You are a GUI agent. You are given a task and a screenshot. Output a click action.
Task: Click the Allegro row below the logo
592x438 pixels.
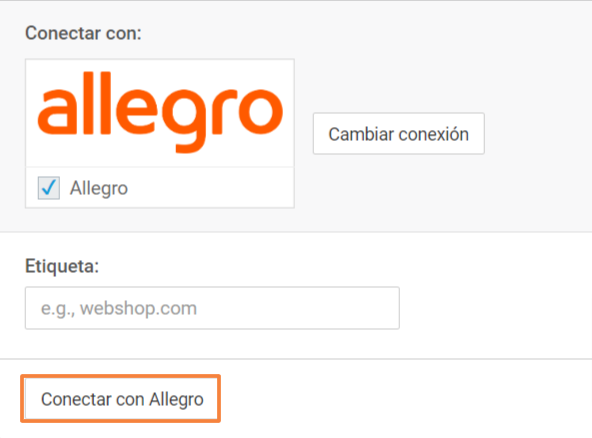[x=160, y=188]
